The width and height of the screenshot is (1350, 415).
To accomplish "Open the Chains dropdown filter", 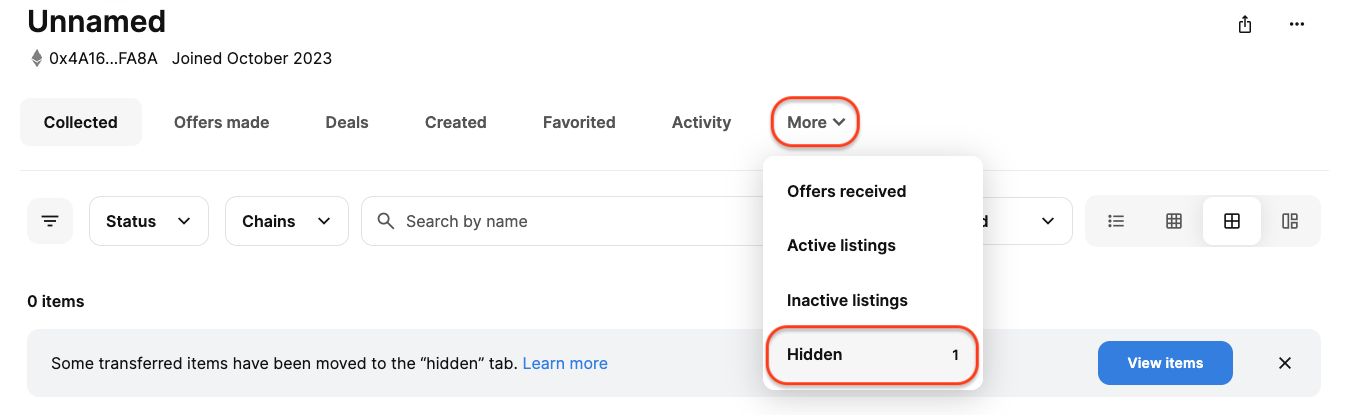I will (287, 221).
